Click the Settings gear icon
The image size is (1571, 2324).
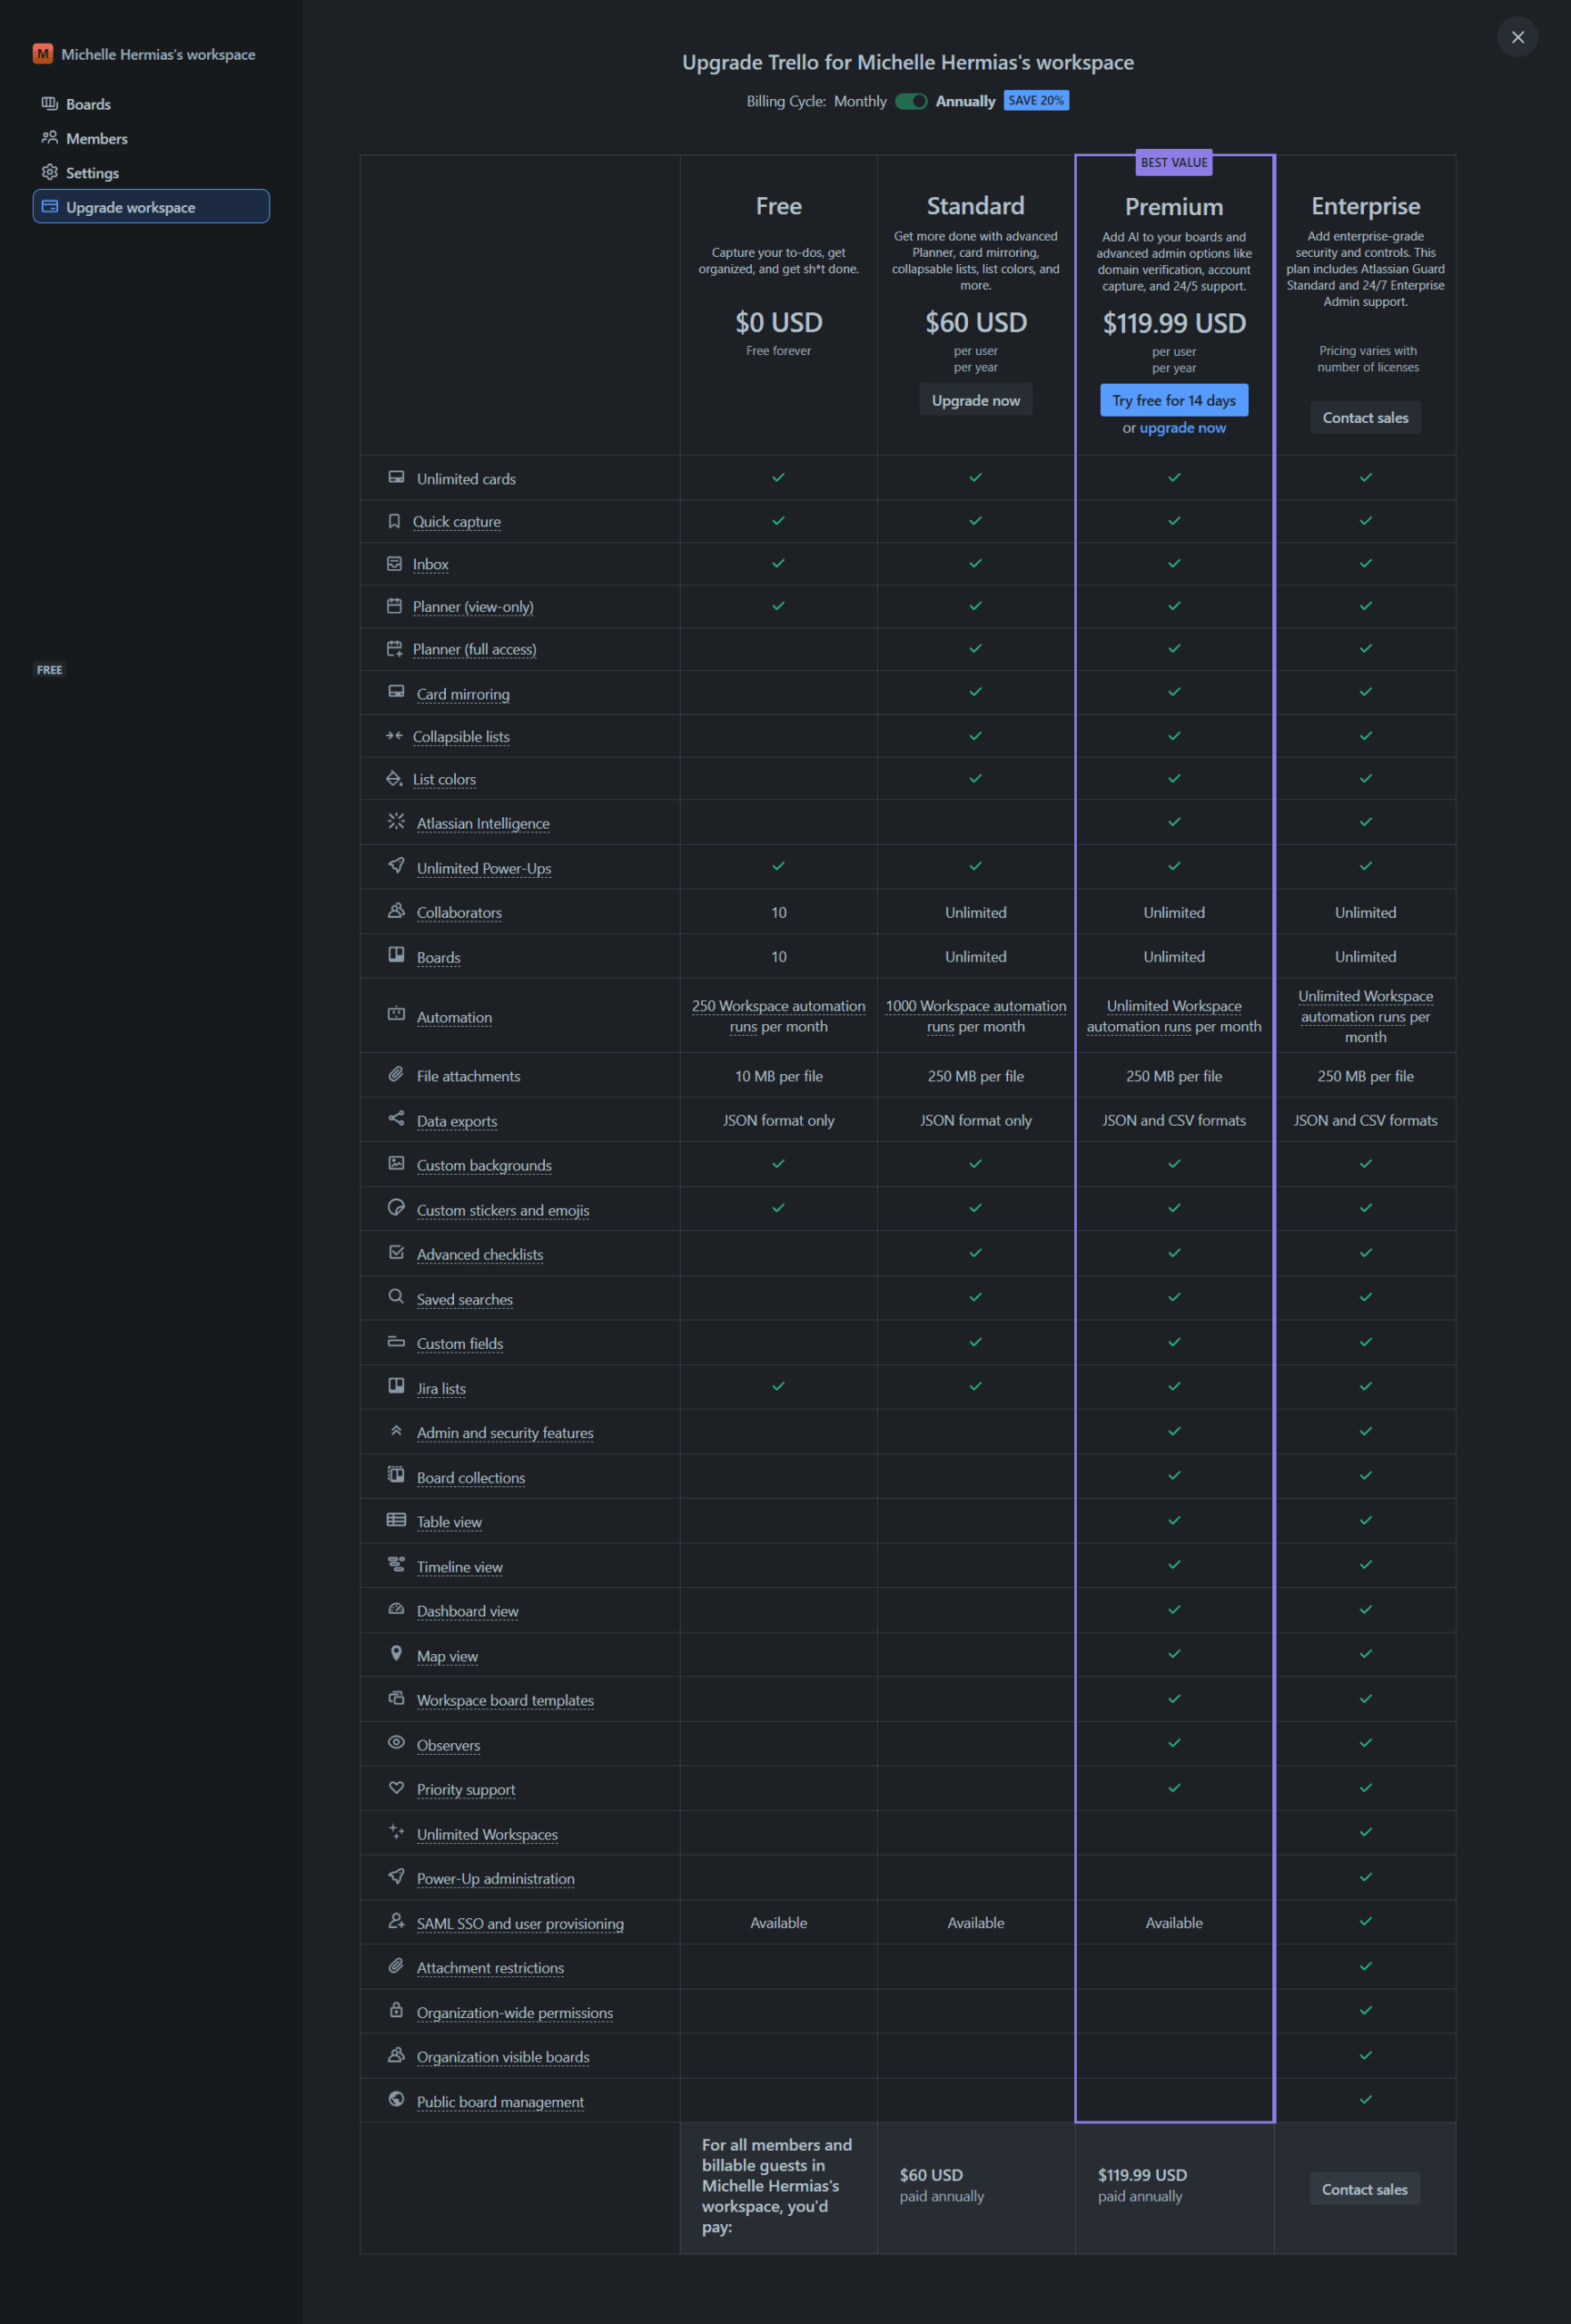click(49, 172)
